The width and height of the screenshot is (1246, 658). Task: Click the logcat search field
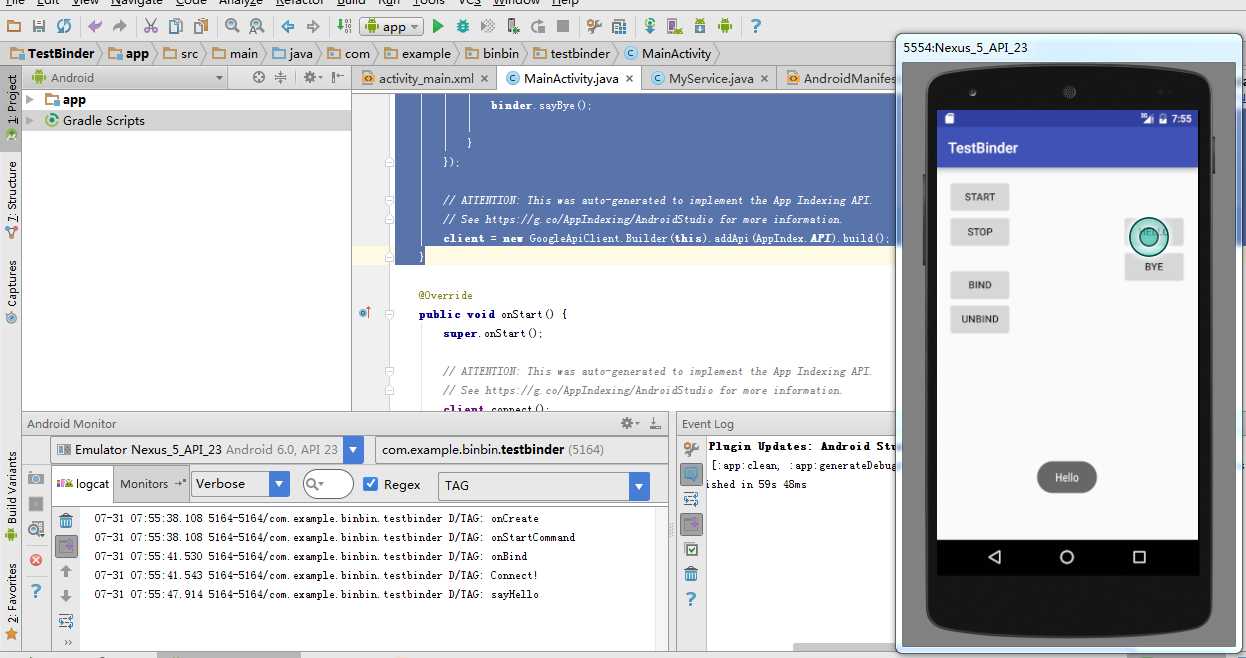[329, 484]
